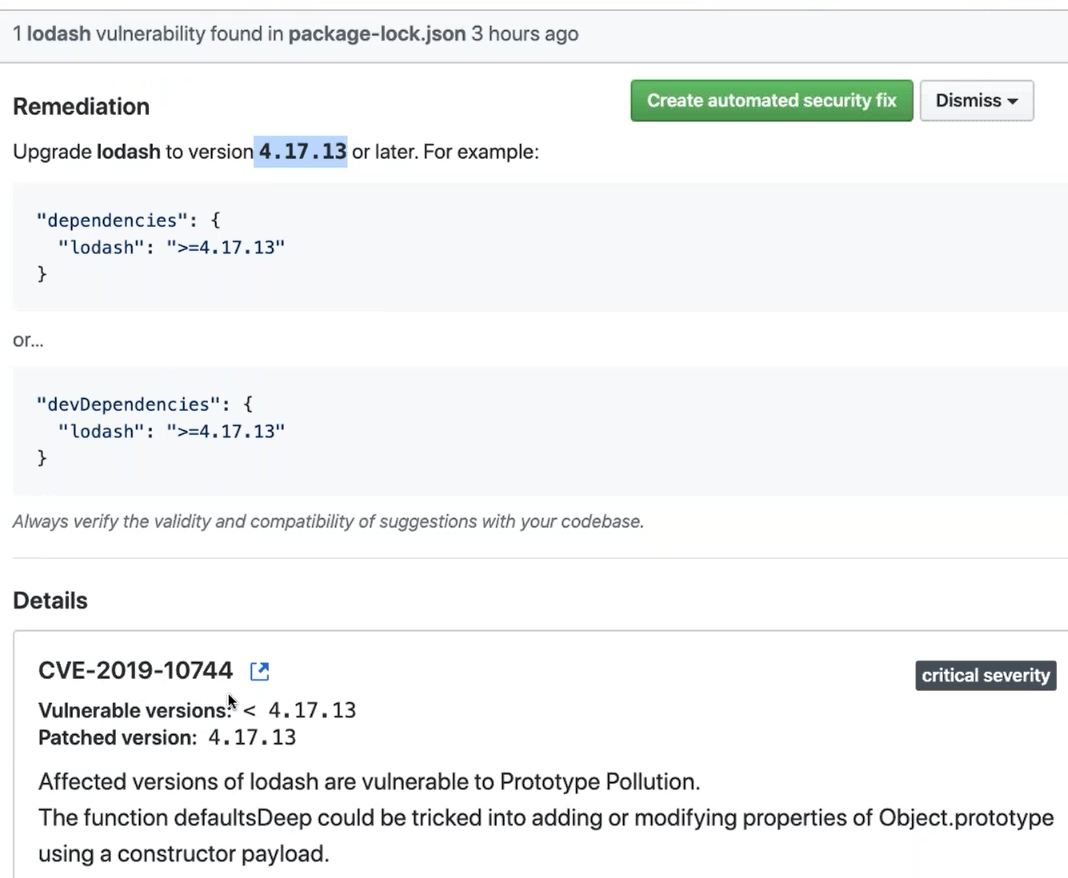Select the highlighted 4.17.13 version in Remediation
The width and height of the screenshot is (1068, 878).
click(x=302, y=151)
